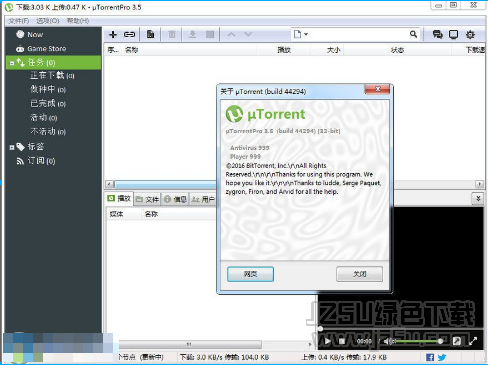Click the search magnifier icon
This screenshot has height=365, width=488.
click(413, 34)
